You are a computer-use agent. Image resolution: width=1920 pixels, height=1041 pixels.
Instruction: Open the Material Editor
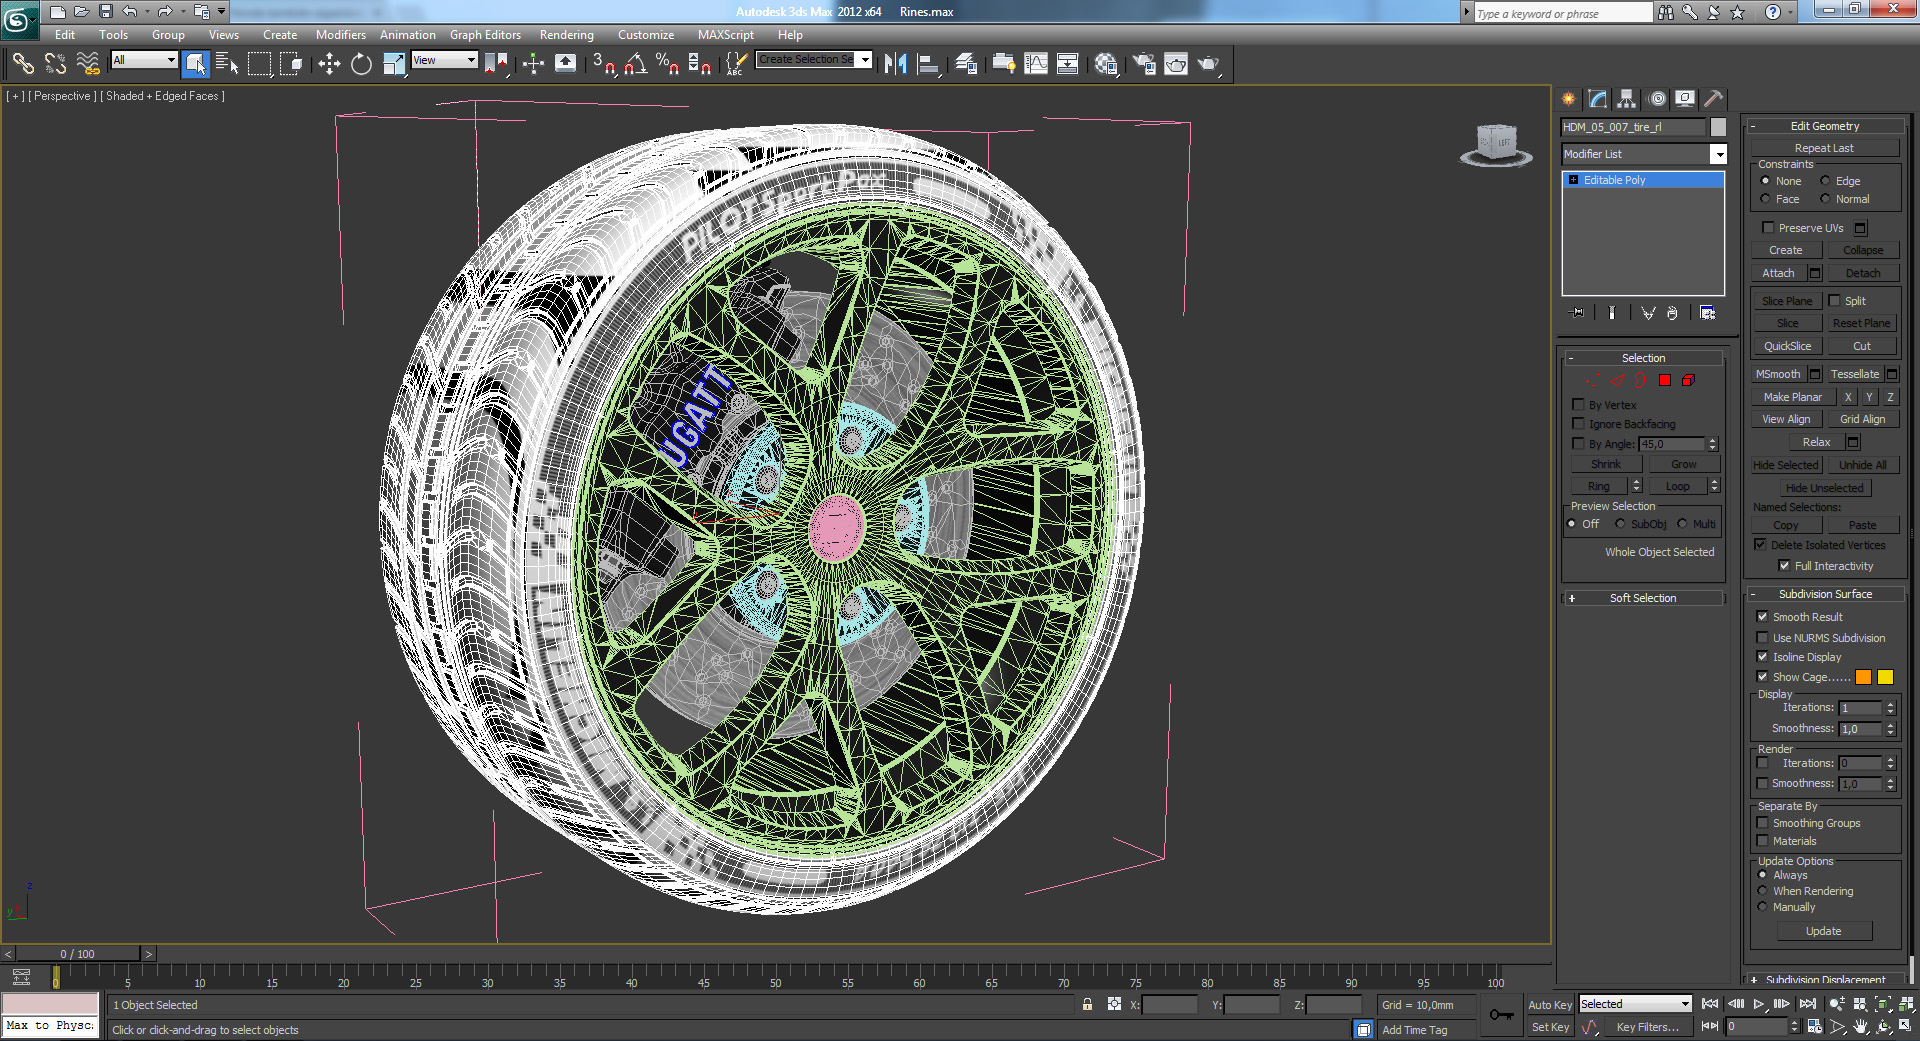[1106, 64]
